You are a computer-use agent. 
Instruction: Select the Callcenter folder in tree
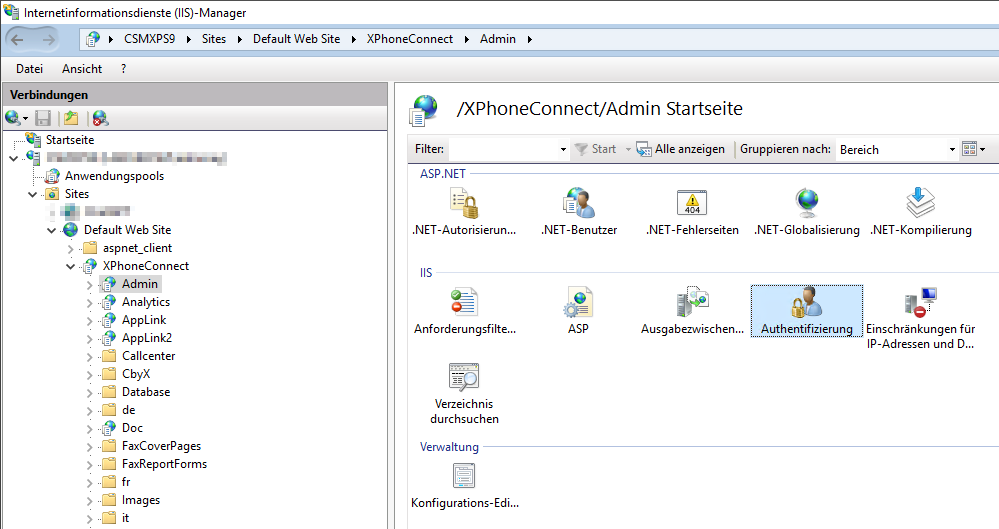[148, 356]
